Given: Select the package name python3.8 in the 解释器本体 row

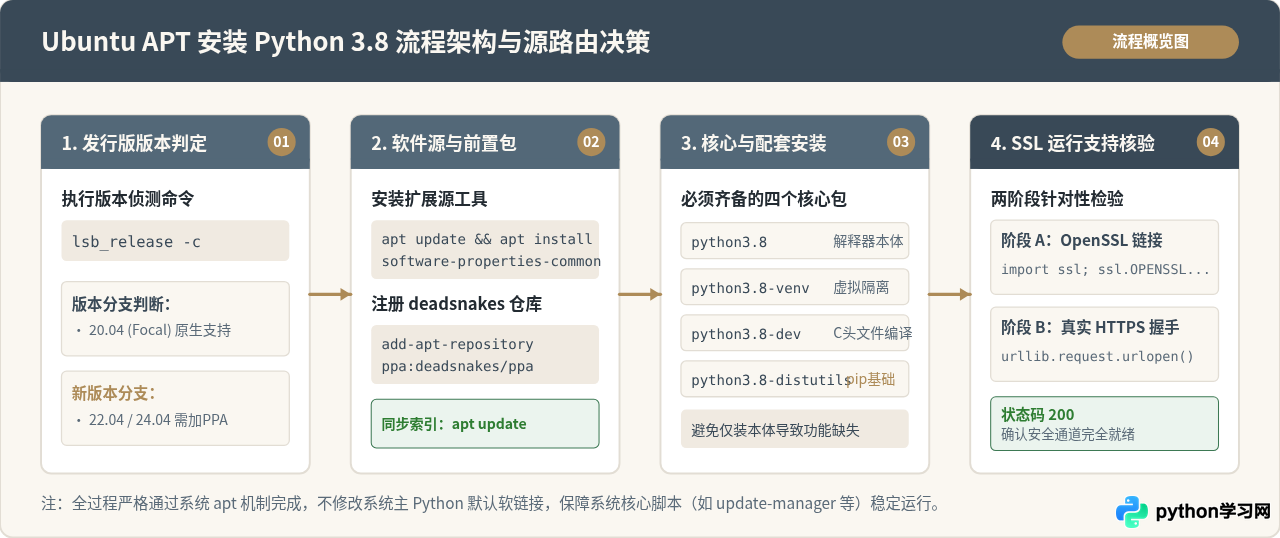Looking at the screenshot, I should (x=729, y=241).
